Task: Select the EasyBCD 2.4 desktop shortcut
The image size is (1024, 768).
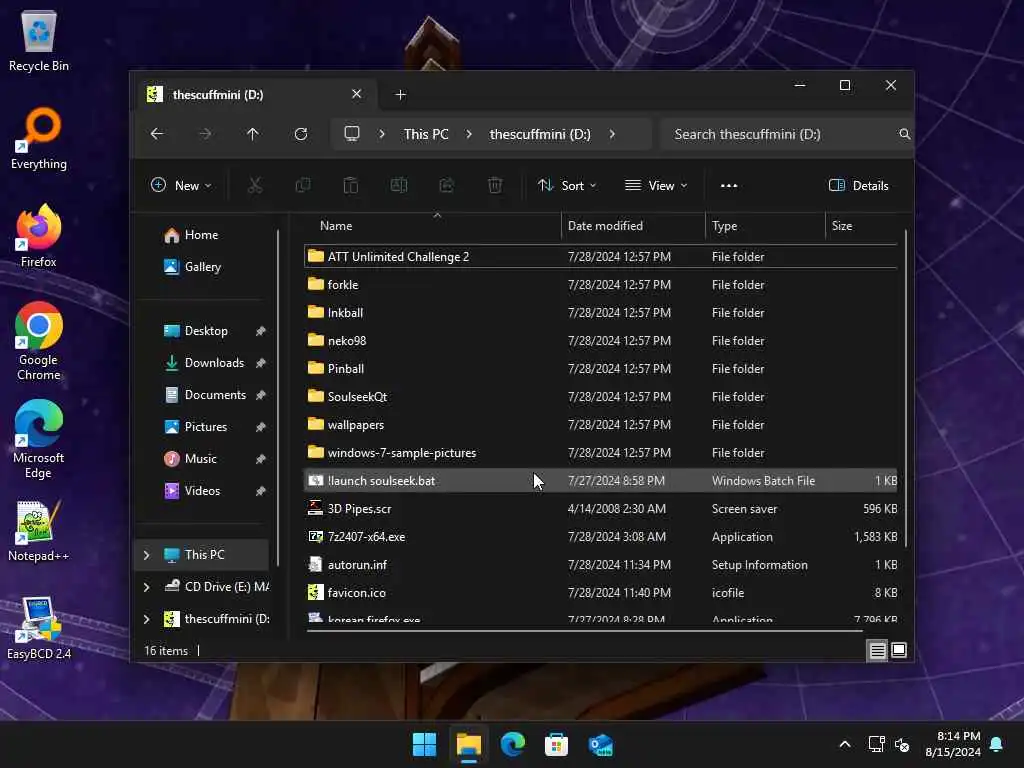Action: [x=39, y=628]
